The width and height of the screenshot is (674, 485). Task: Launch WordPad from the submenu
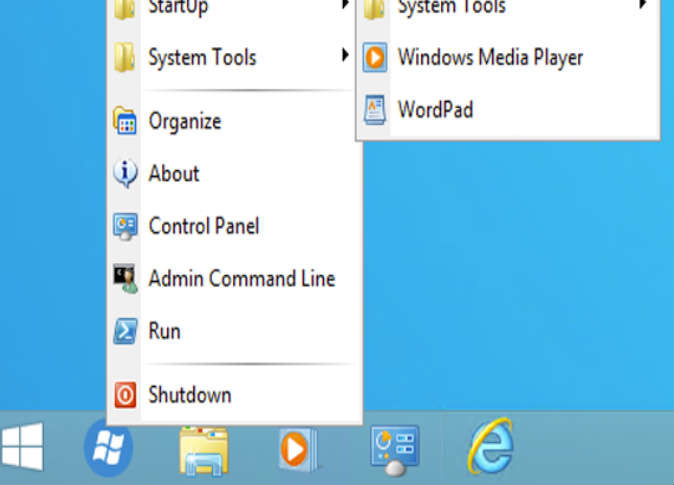[x=435, y=109]
